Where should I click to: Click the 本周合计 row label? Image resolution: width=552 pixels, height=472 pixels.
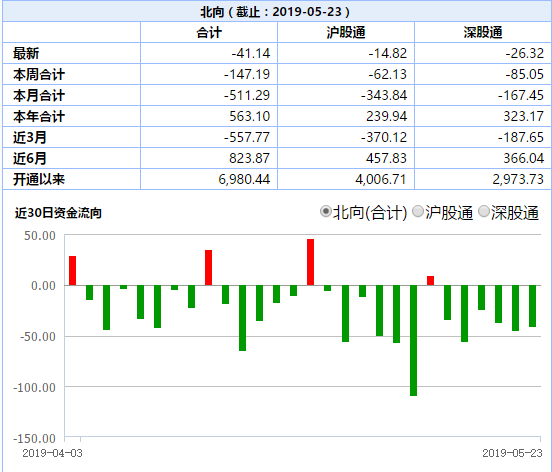click(39, 75)
